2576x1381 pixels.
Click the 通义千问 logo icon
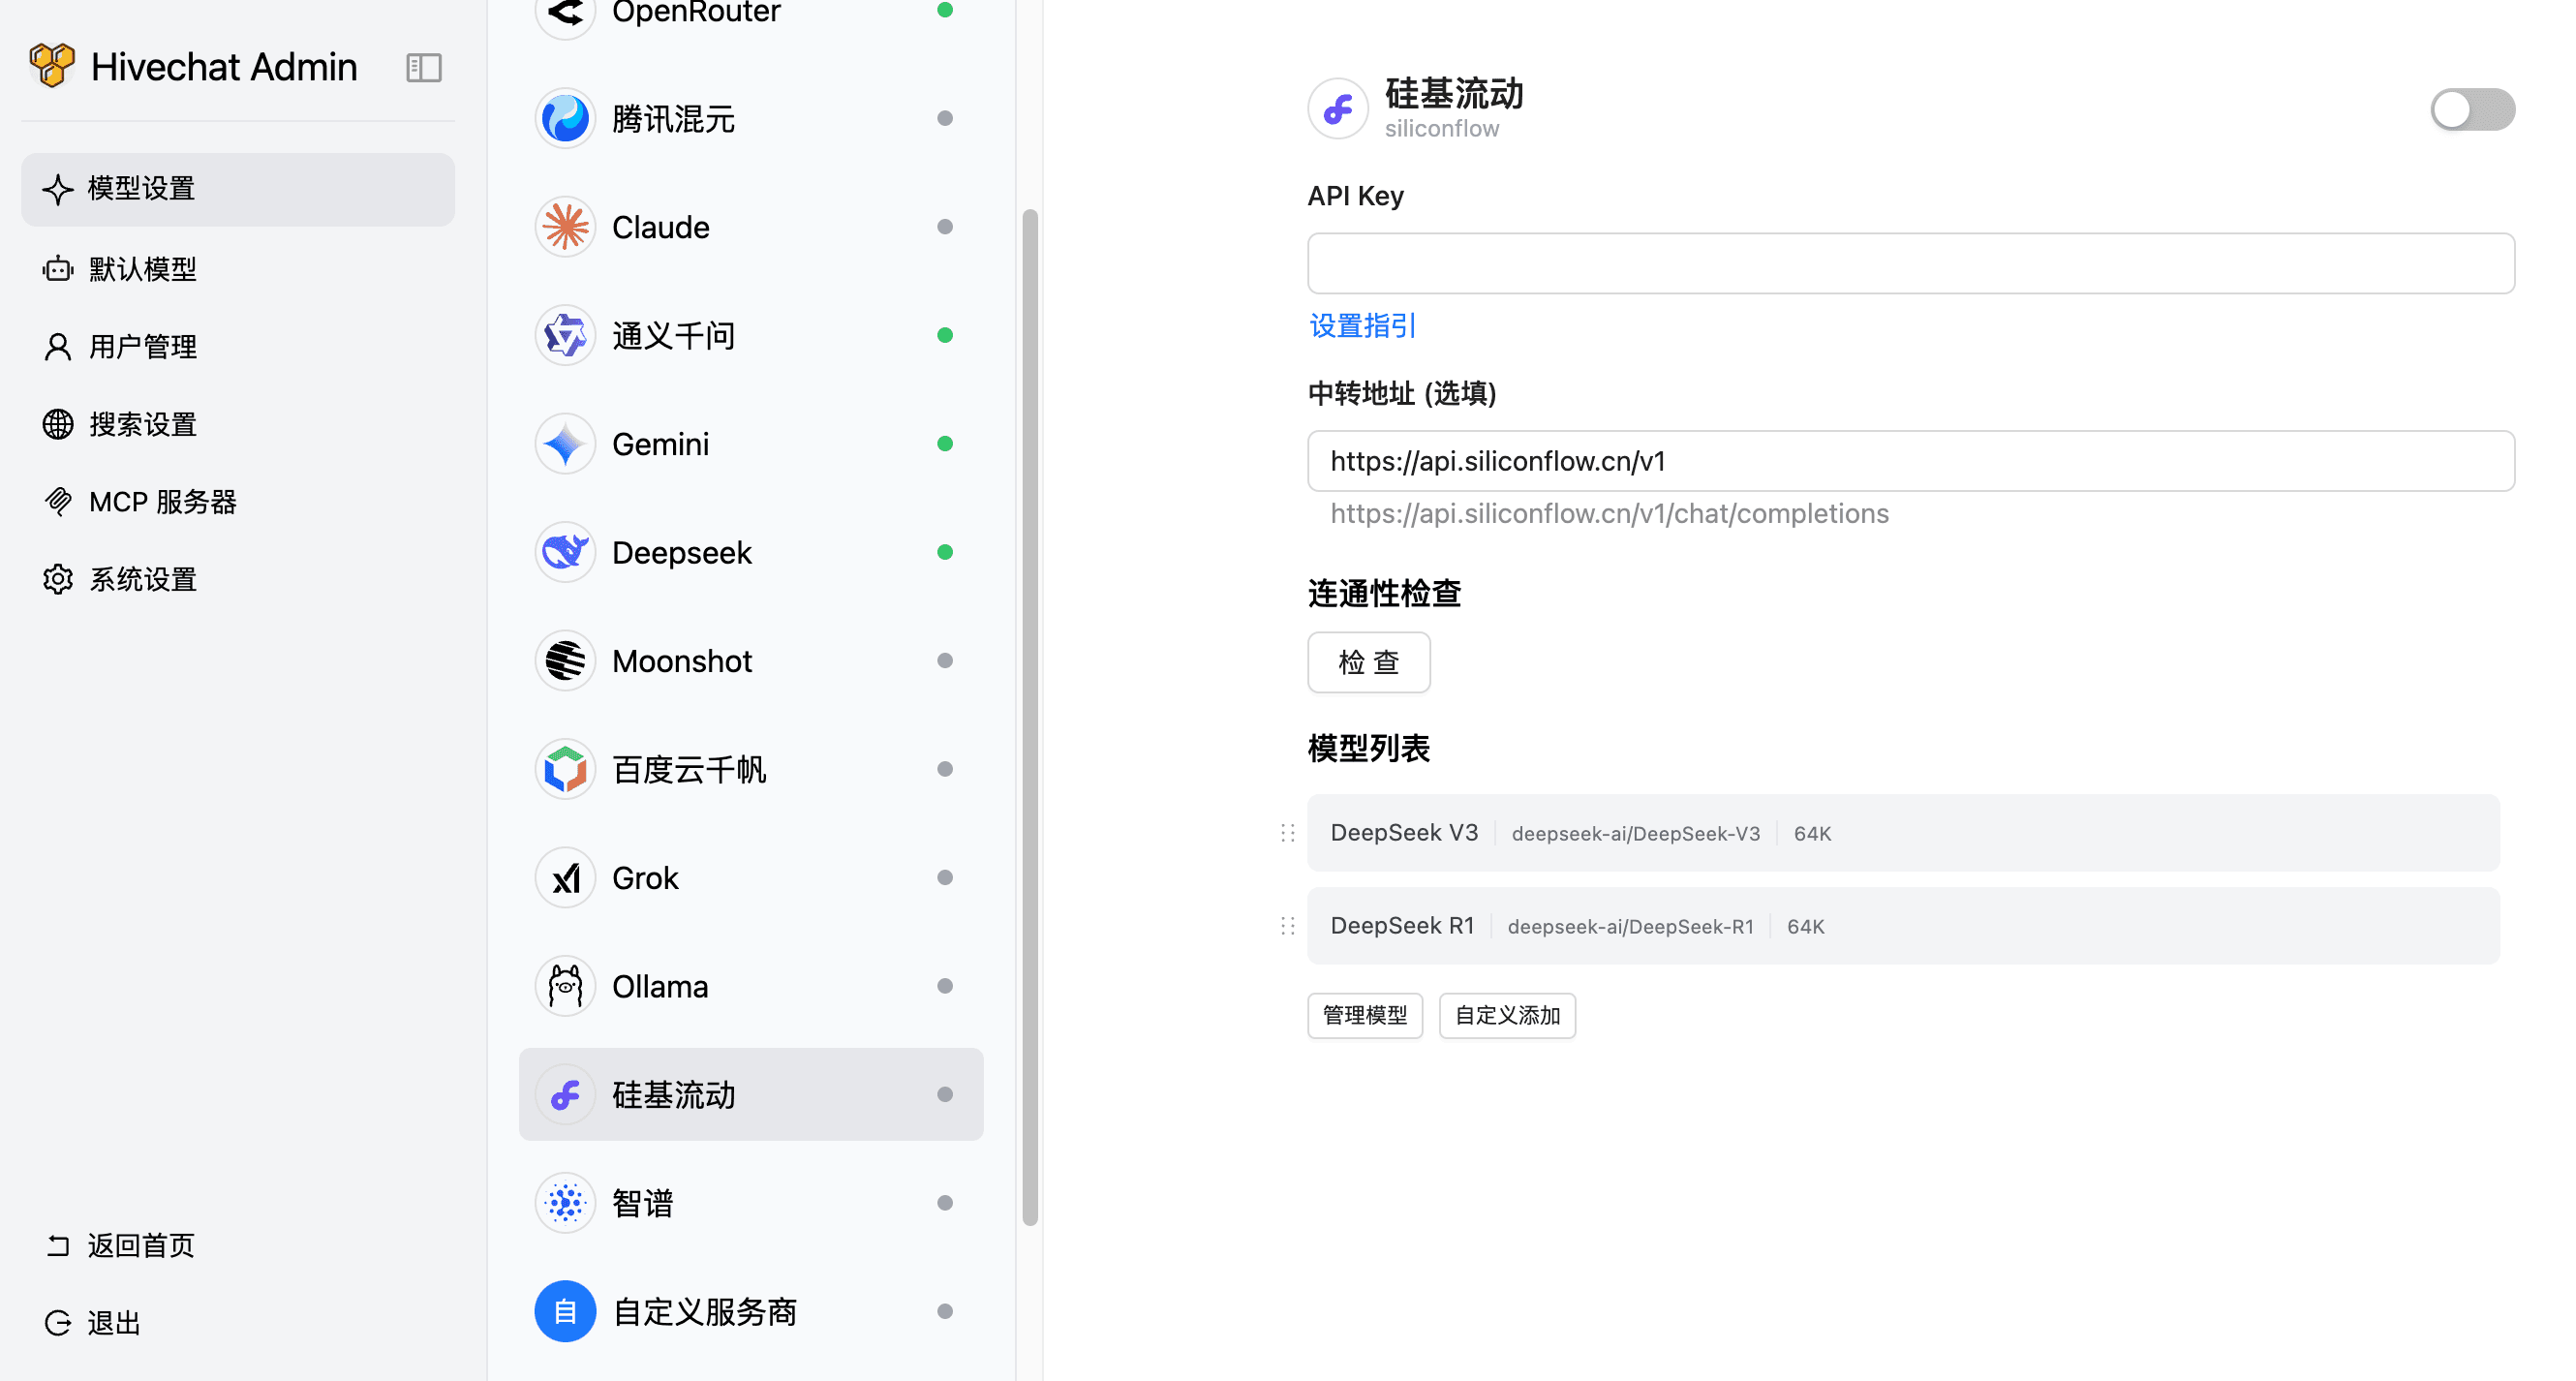click(x=566, y=335)
